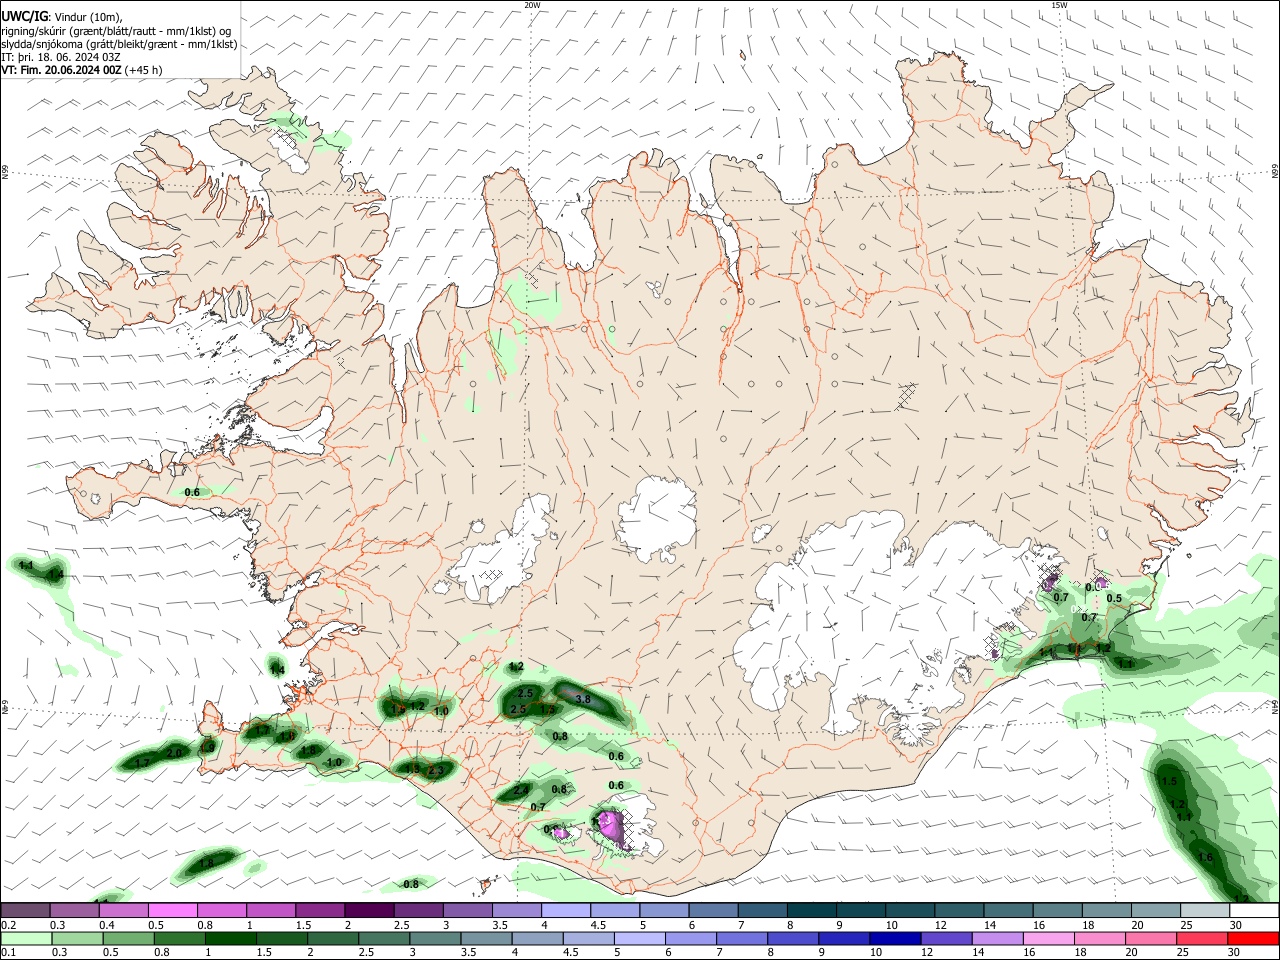The width and height of the screenshot is (1280, 960).
Task: Click the '30' label in the rain legend row
Action: (1236, 953)
